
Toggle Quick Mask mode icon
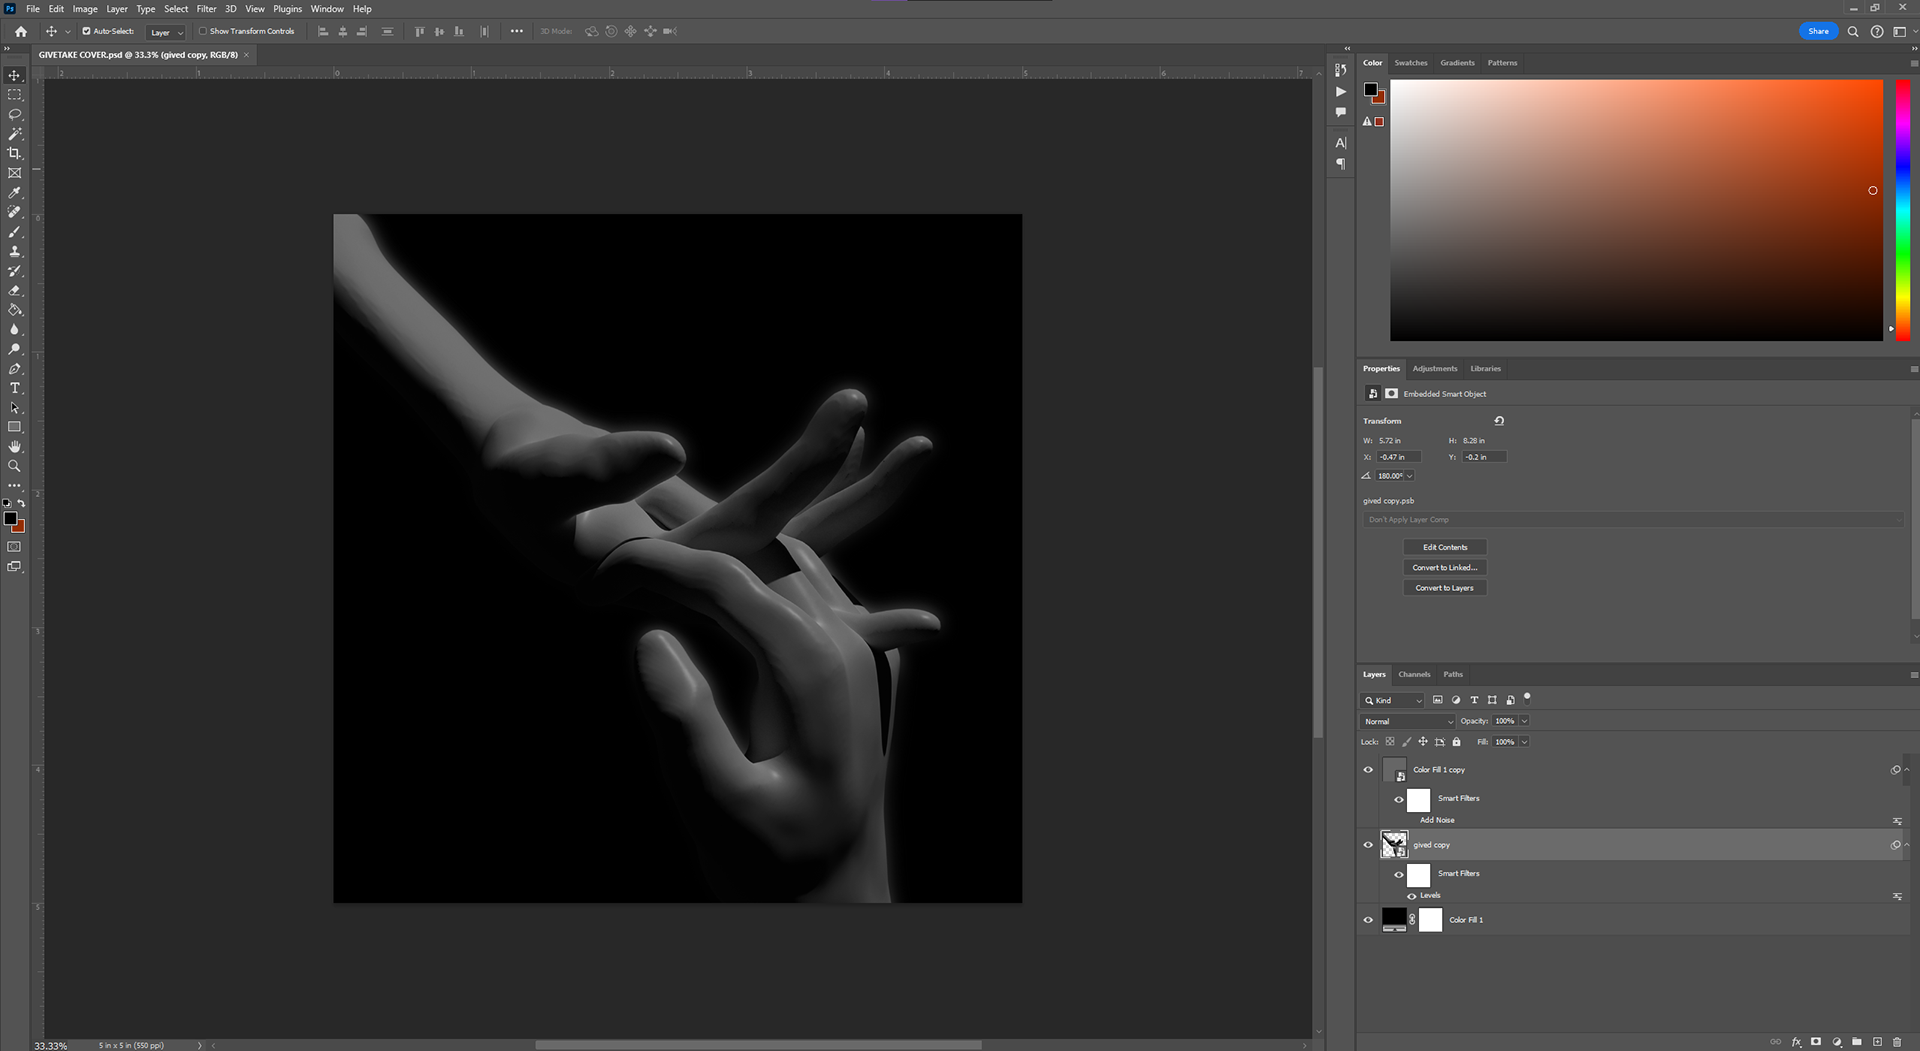point(14,547)
